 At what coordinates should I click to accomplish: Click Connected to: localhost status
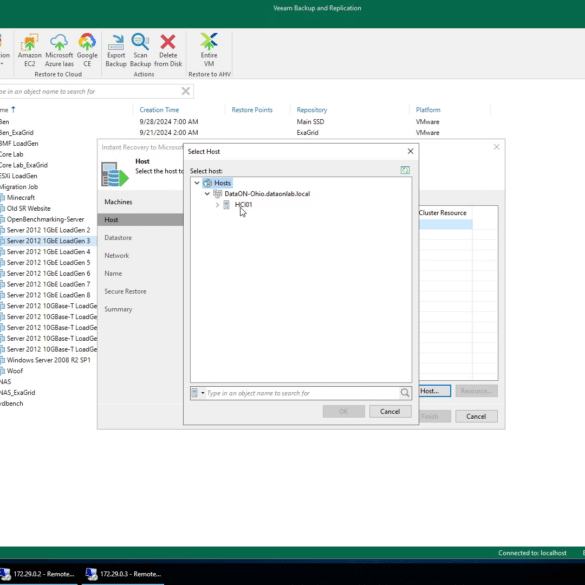tap(532, 553)
